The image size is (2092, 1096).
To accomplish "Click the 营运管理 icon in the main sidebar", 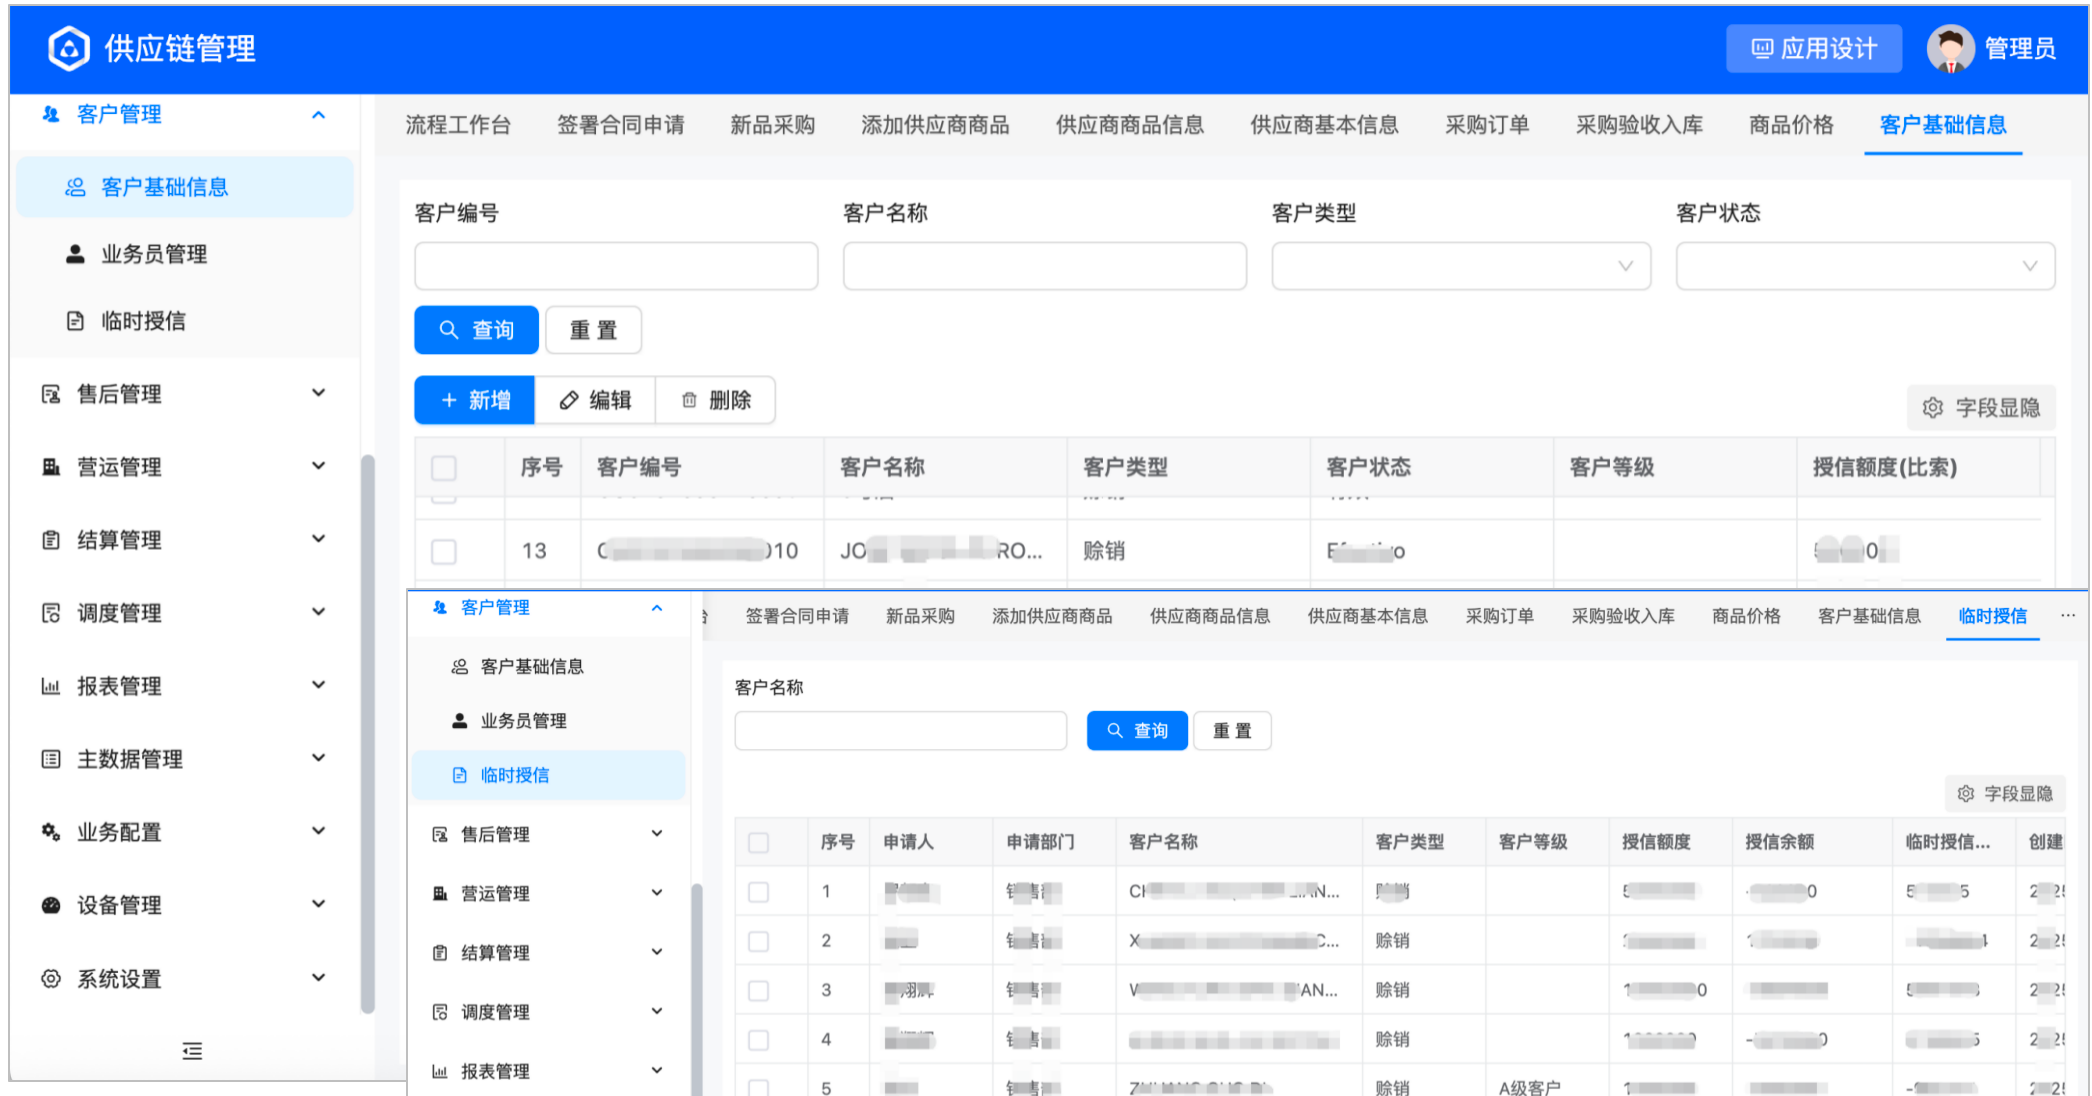I will click(50, 467).
